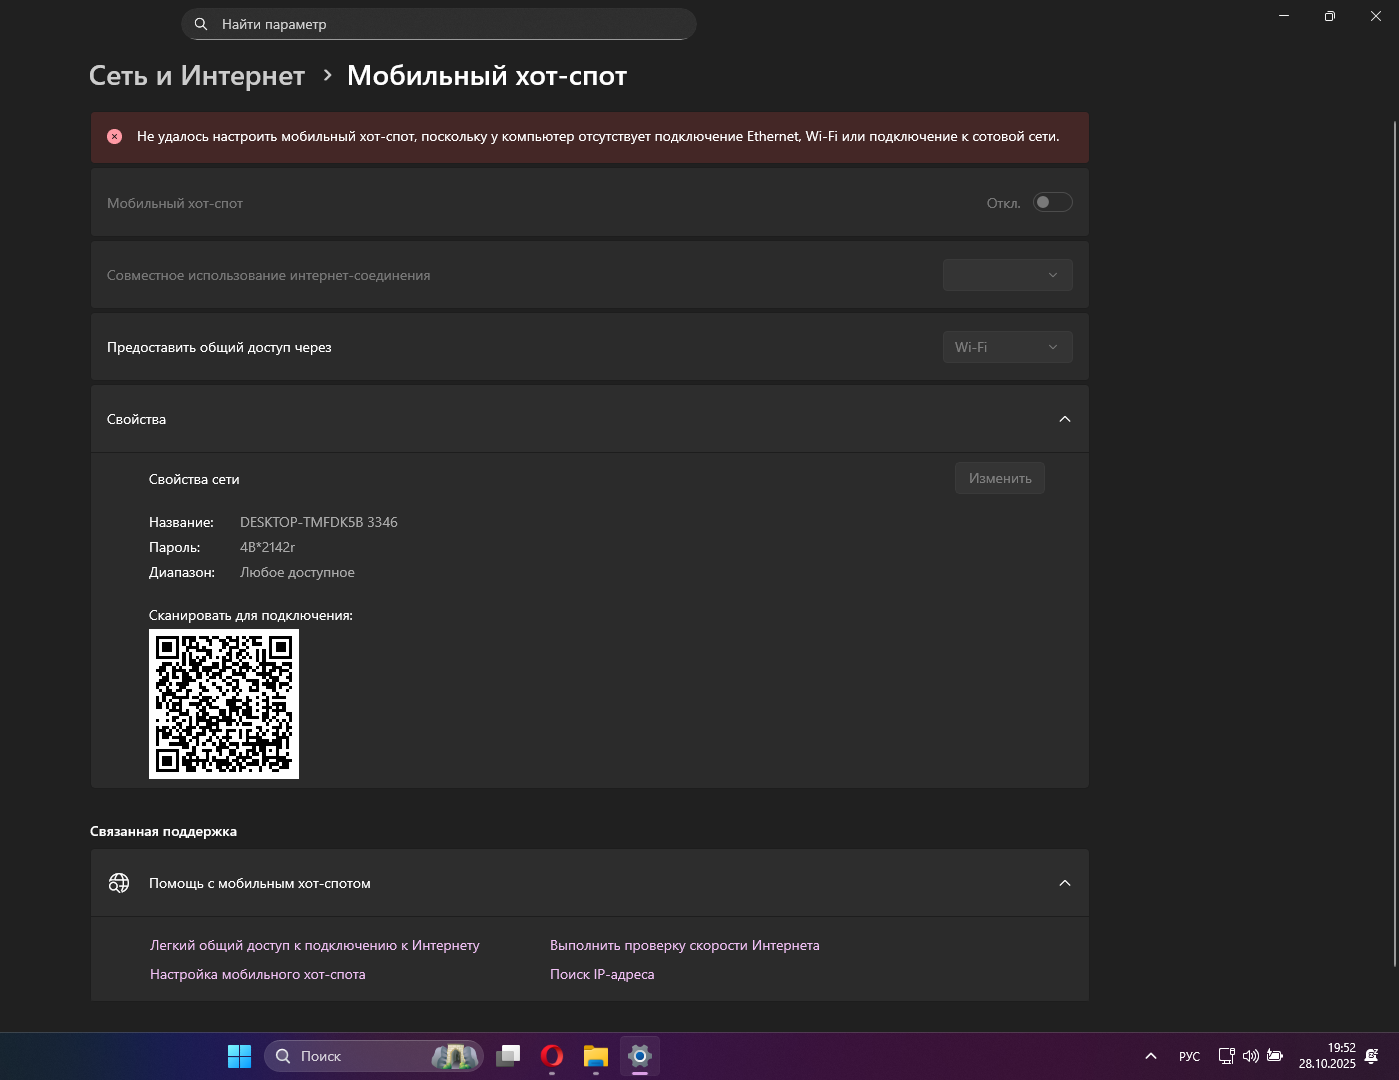Toggle the Mobile hotspot switch

(x=1052, y=203)
